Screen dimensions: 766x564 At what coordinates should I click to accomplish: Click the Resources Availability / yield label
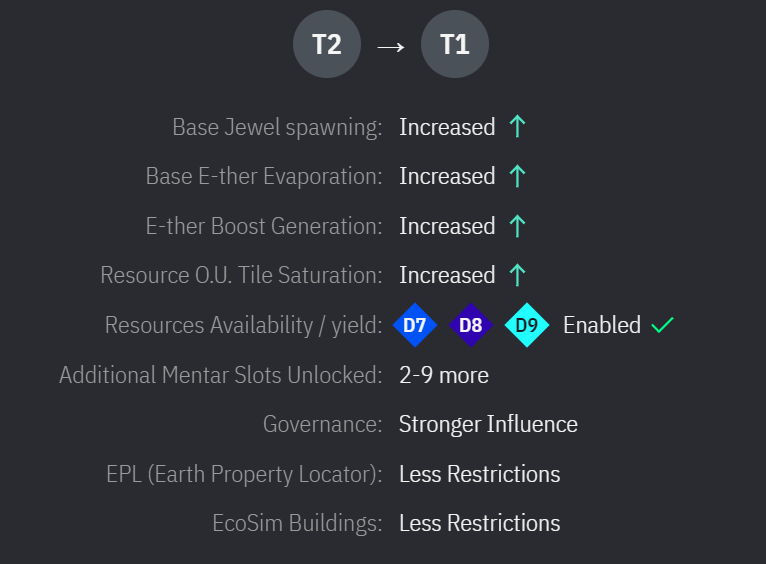(x=243, y=325)
